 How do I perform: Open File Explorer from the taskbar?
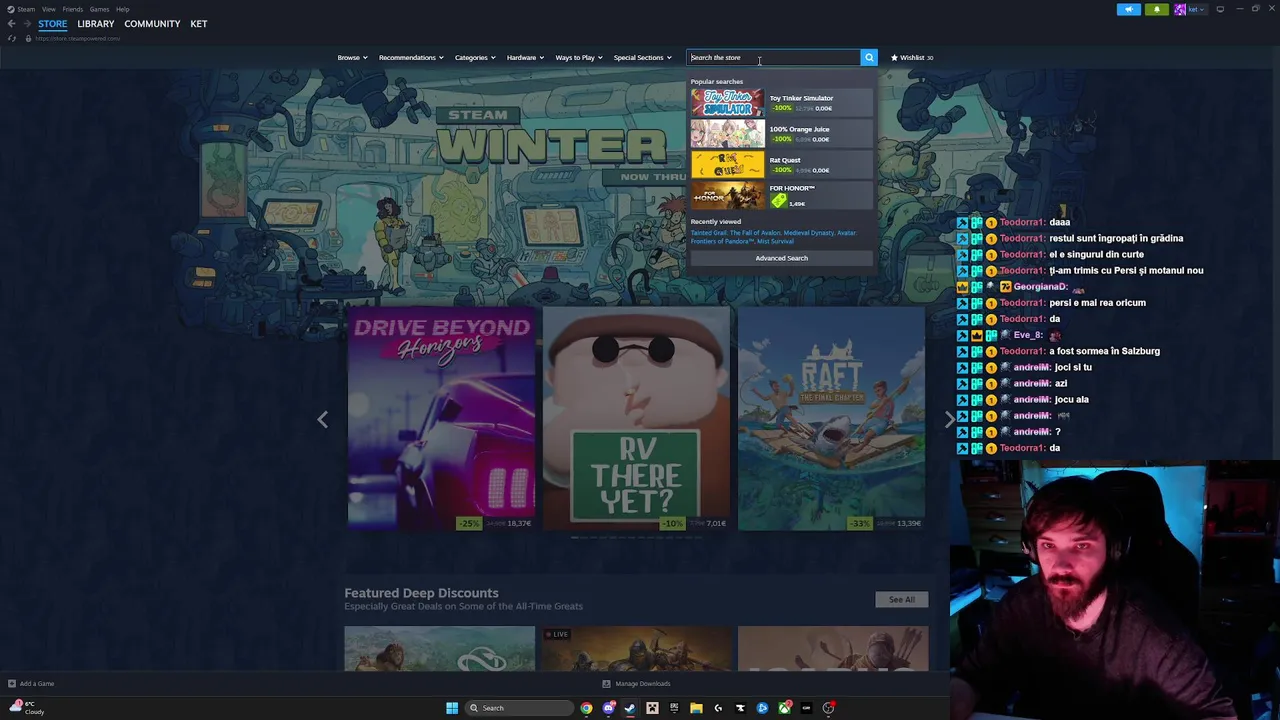point(696,708)
